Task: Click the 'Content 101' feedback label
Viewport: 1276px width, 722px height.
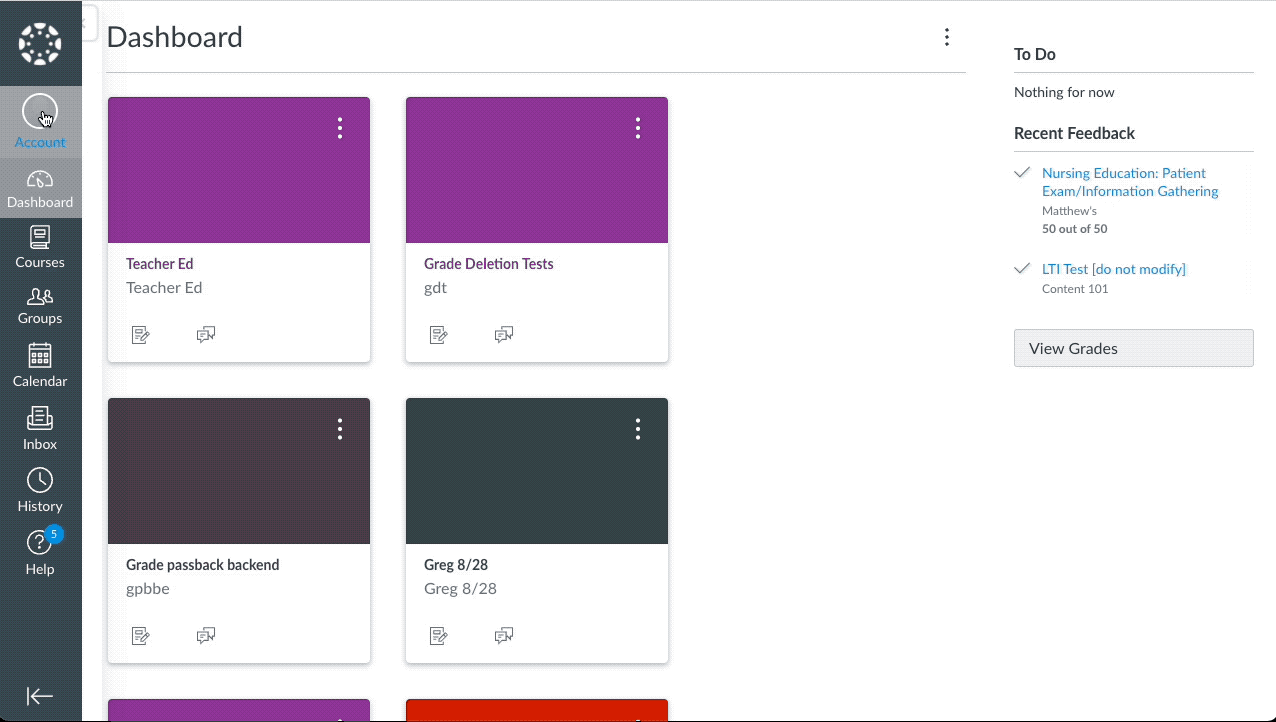Action: [1075, 289]
